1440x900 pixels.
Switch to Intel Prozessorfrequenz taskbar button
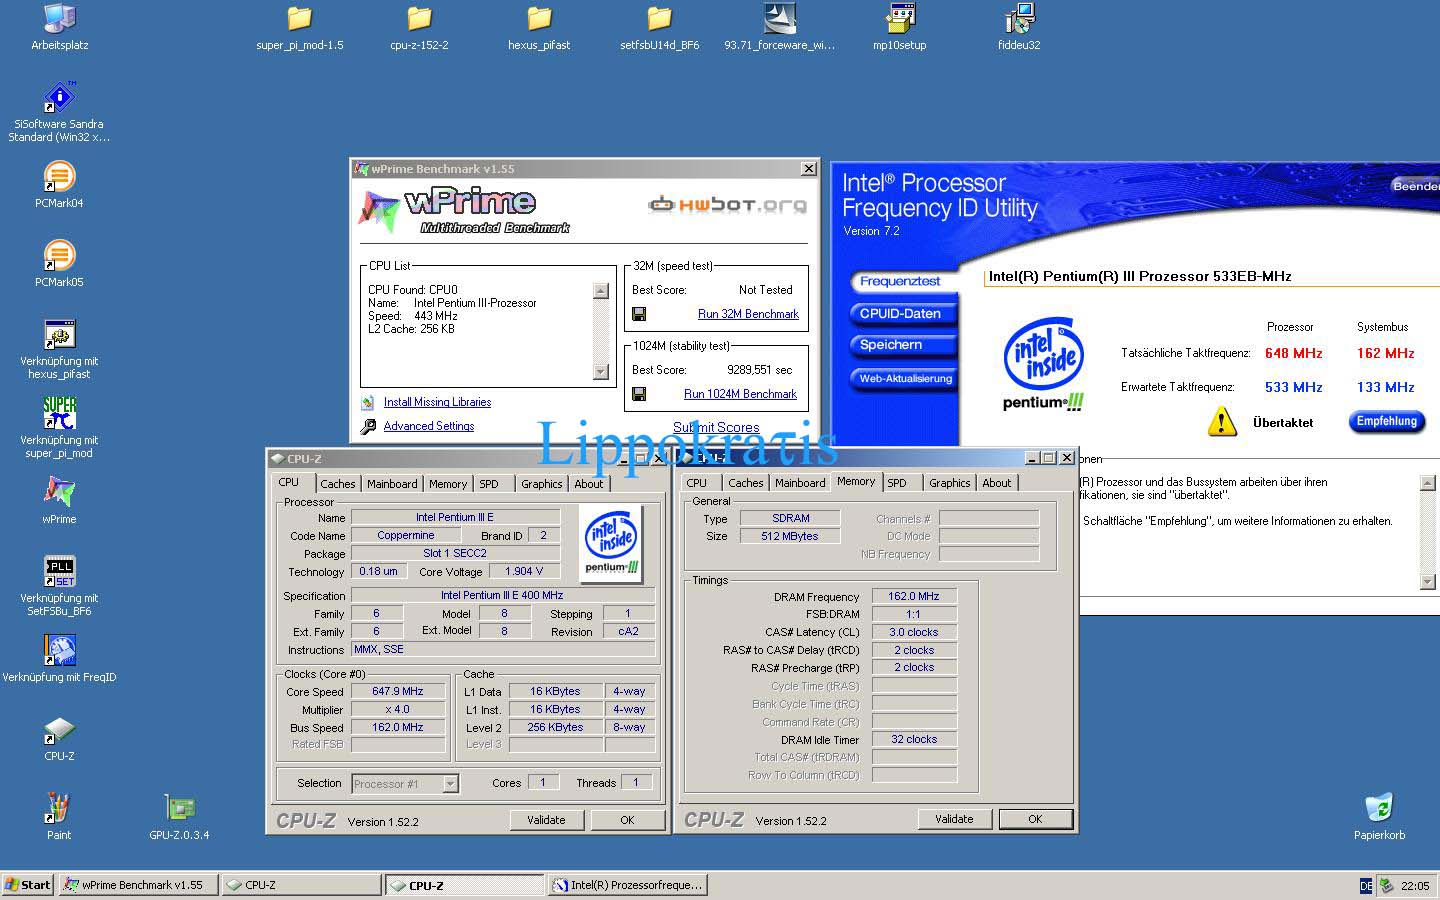628,885
